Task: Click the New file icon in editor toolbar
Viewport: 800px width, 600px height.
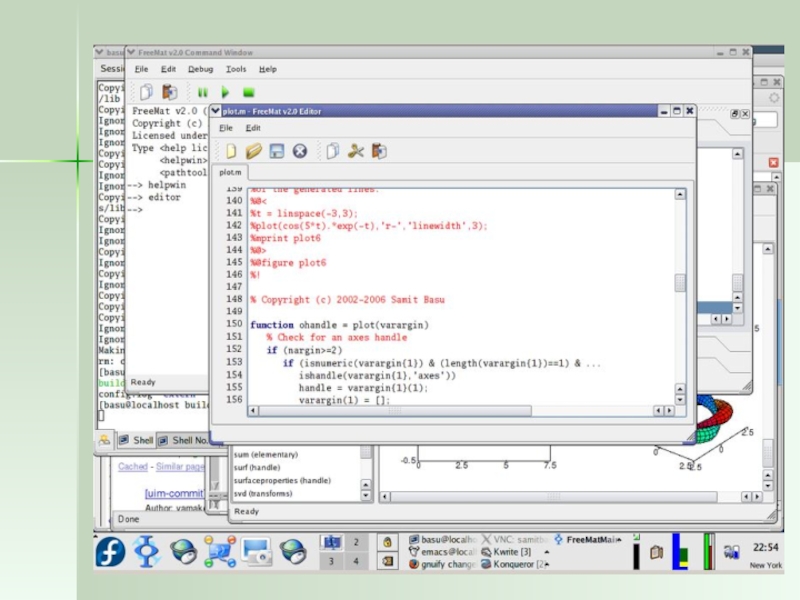Action: [231, 151]
